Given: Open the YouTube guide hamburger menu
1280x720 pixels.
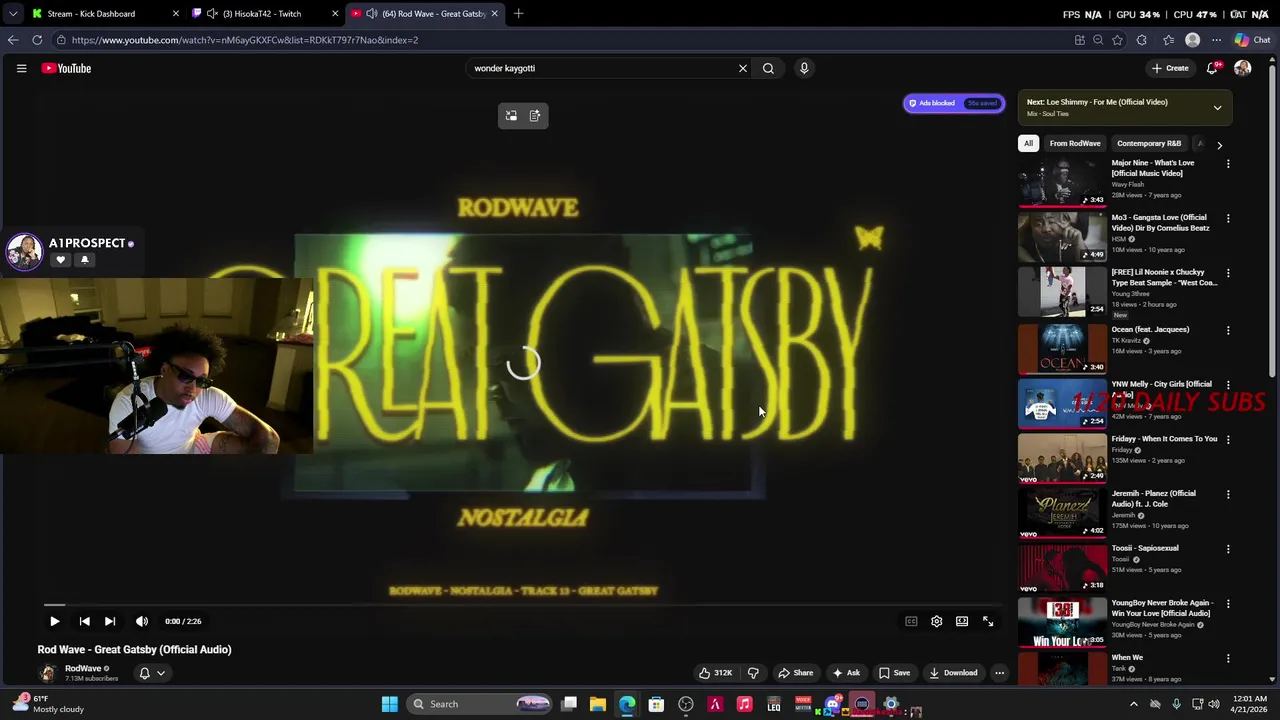Looking at the screenshot, I should coord(21,68).
